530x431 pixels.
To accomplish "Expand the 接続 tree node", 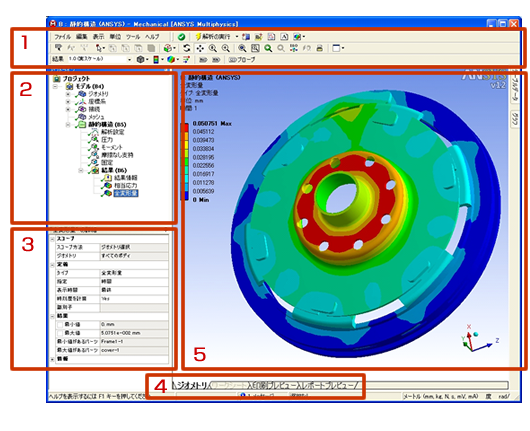I will point(68,110).
